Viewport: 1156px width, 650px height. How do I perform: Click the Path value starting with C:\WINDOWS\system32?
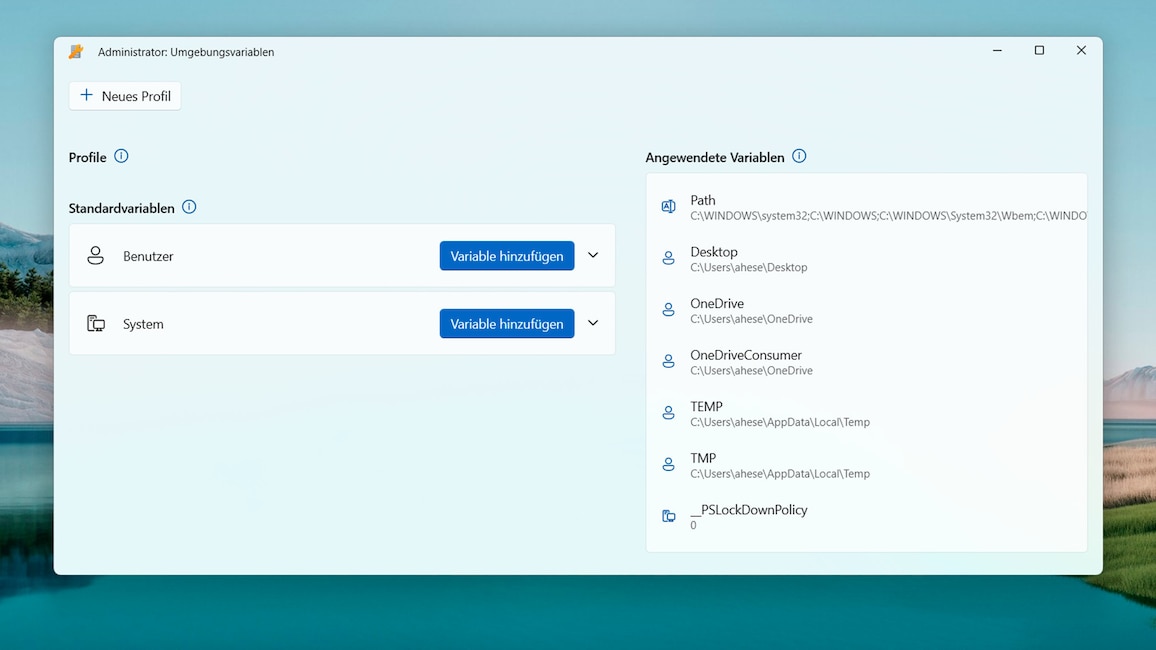[x=888, y=216]
